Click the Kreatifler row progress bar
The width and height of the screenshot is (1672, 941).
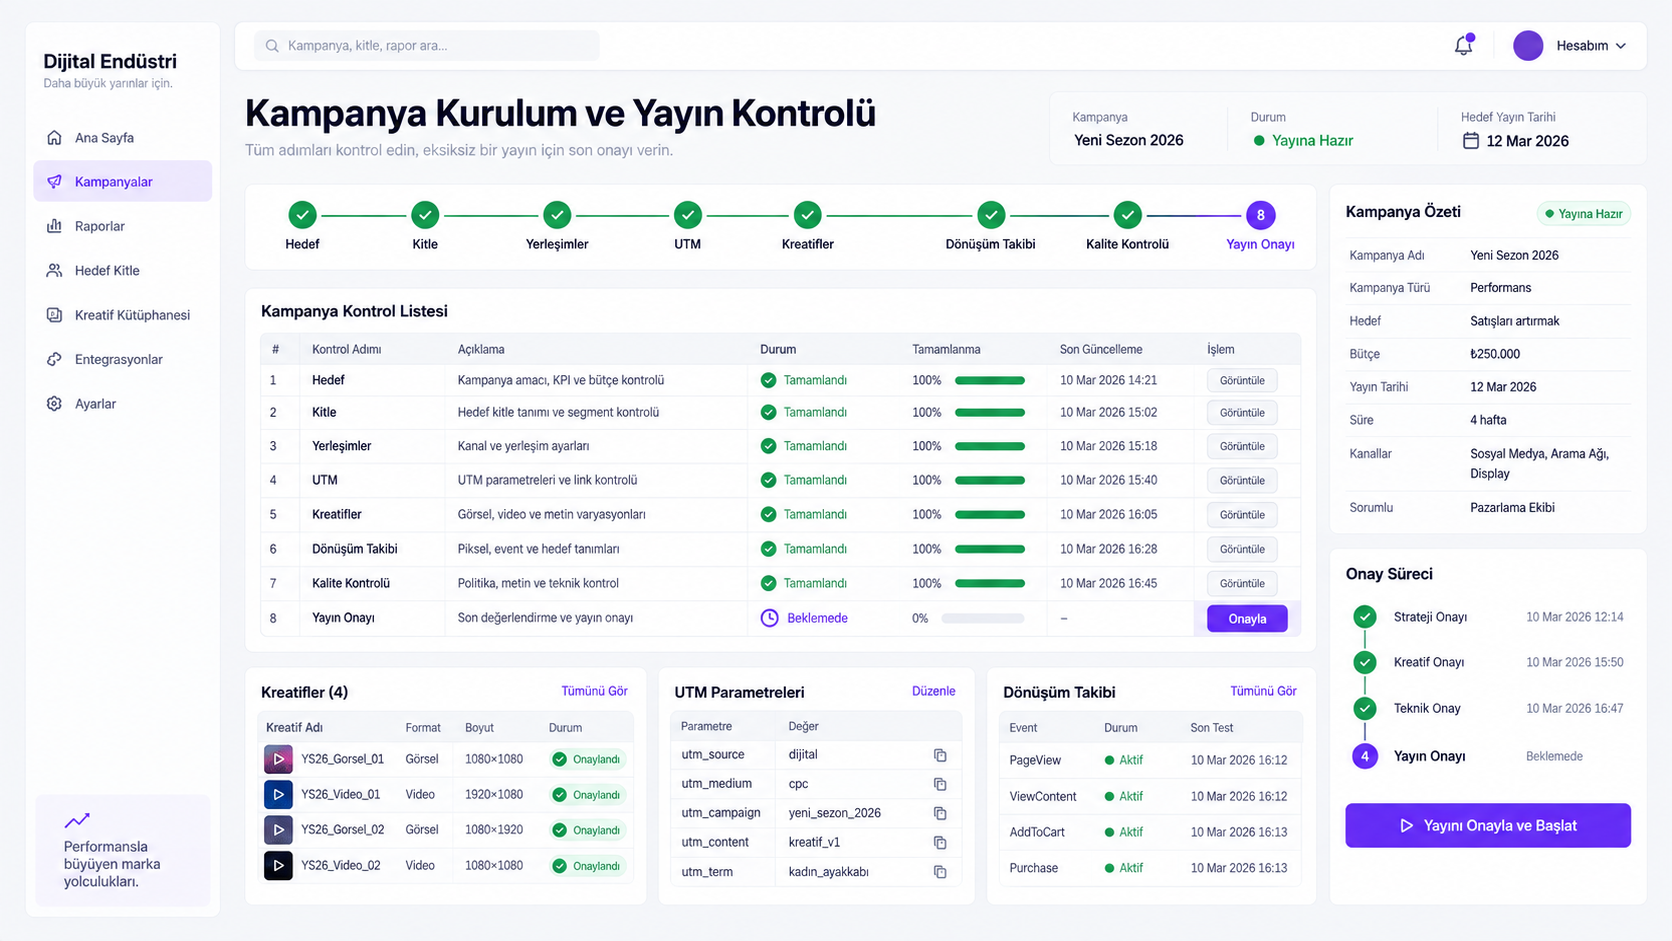[x=990, y=514]
